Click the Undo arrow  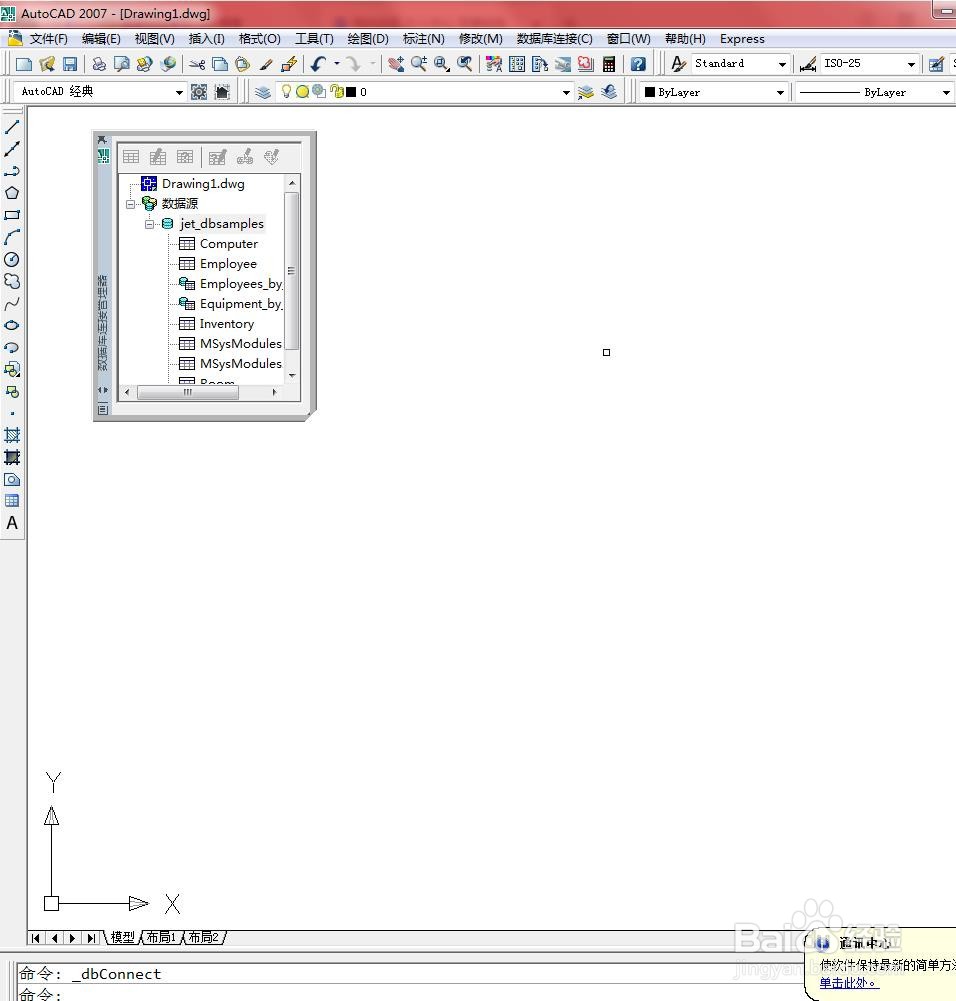pyautogui.click(x=318, y=64)
